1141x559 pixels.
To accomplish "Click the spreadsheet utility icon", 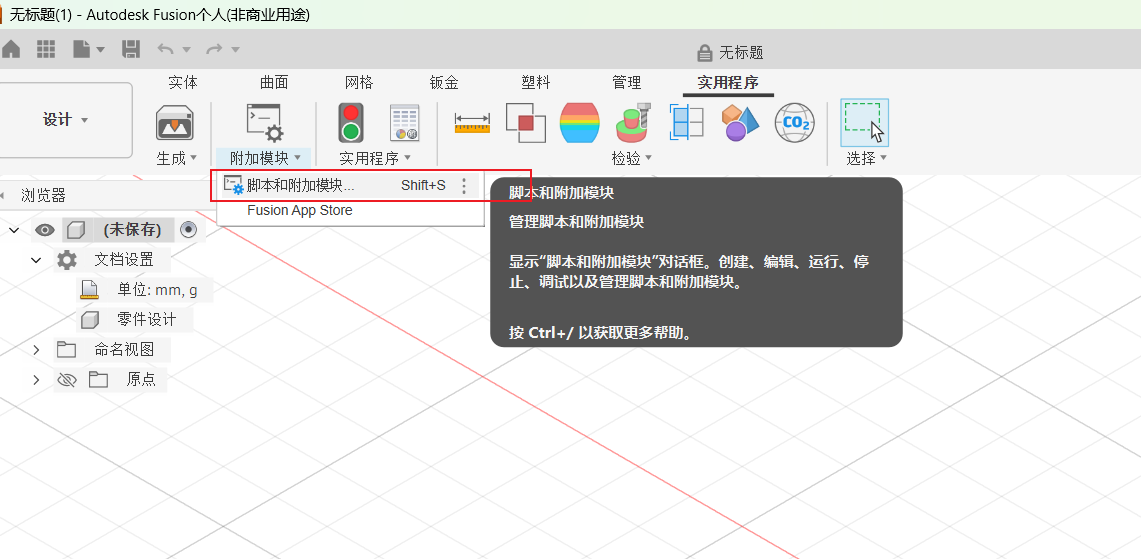I will tap(405, 122).
